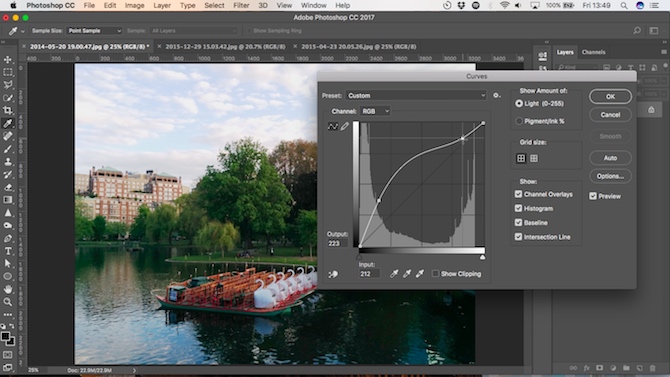
Task: Open the Layer menu
Action: [162, 6]
